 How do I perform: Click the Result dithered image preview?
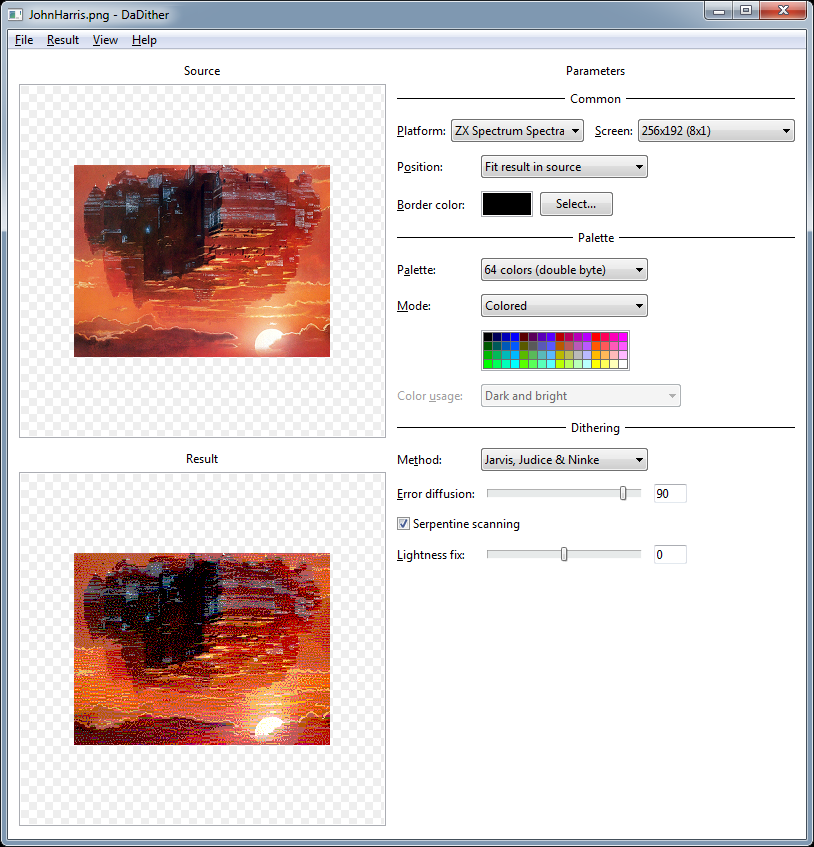tap(202, 649)
